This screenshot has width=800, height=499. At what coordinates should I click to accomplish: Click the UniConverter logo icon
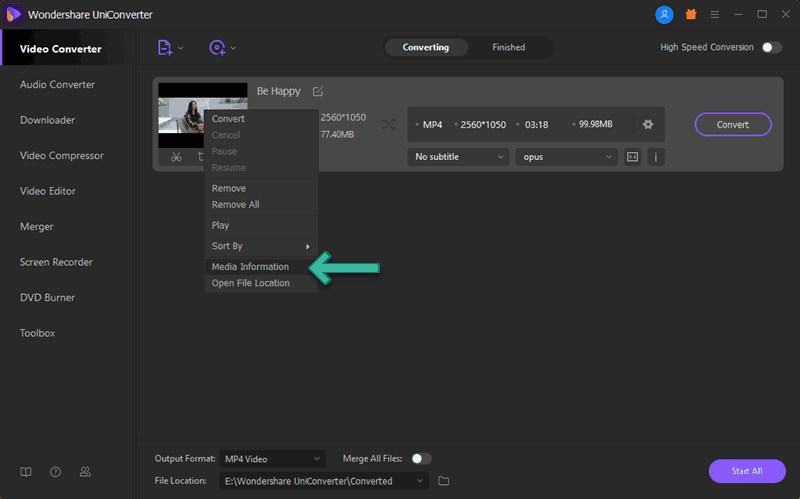[13, 14]
